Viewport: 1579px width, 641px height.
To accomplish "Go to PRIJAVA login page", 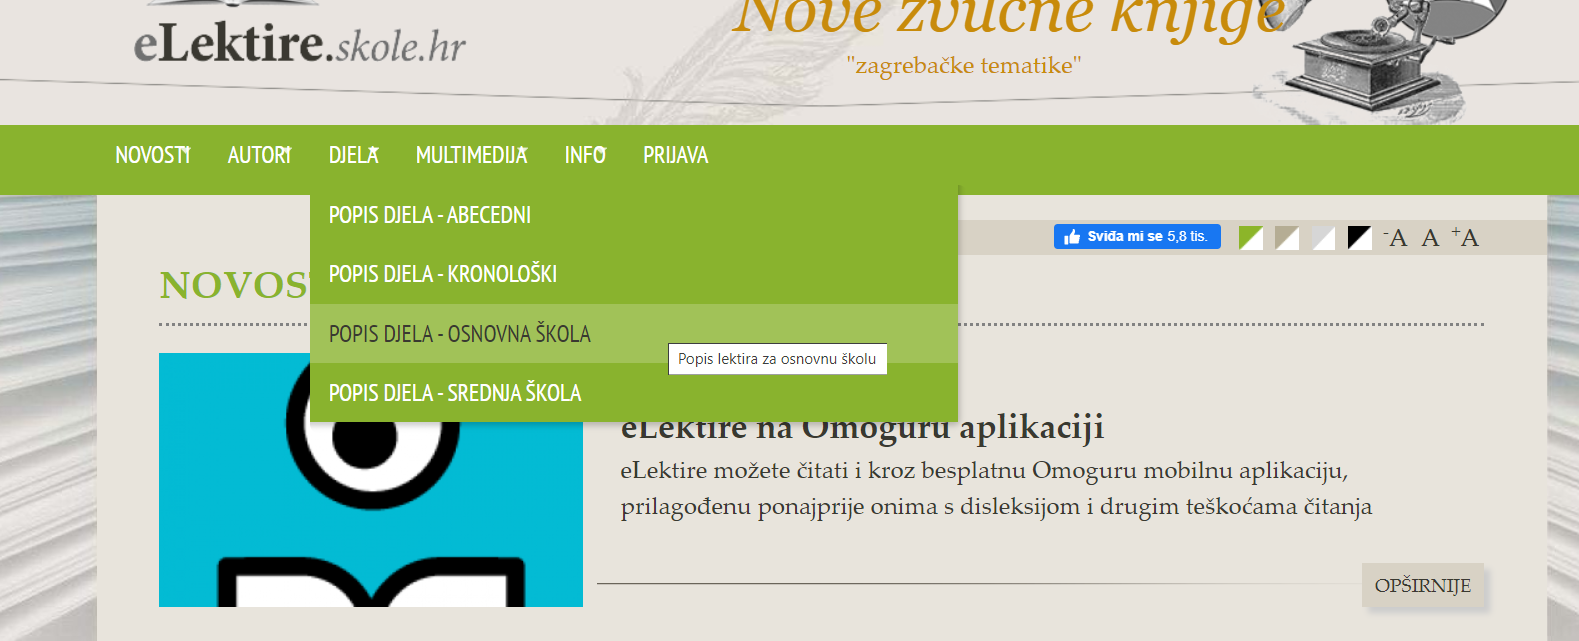I will (x=675, y=156).
